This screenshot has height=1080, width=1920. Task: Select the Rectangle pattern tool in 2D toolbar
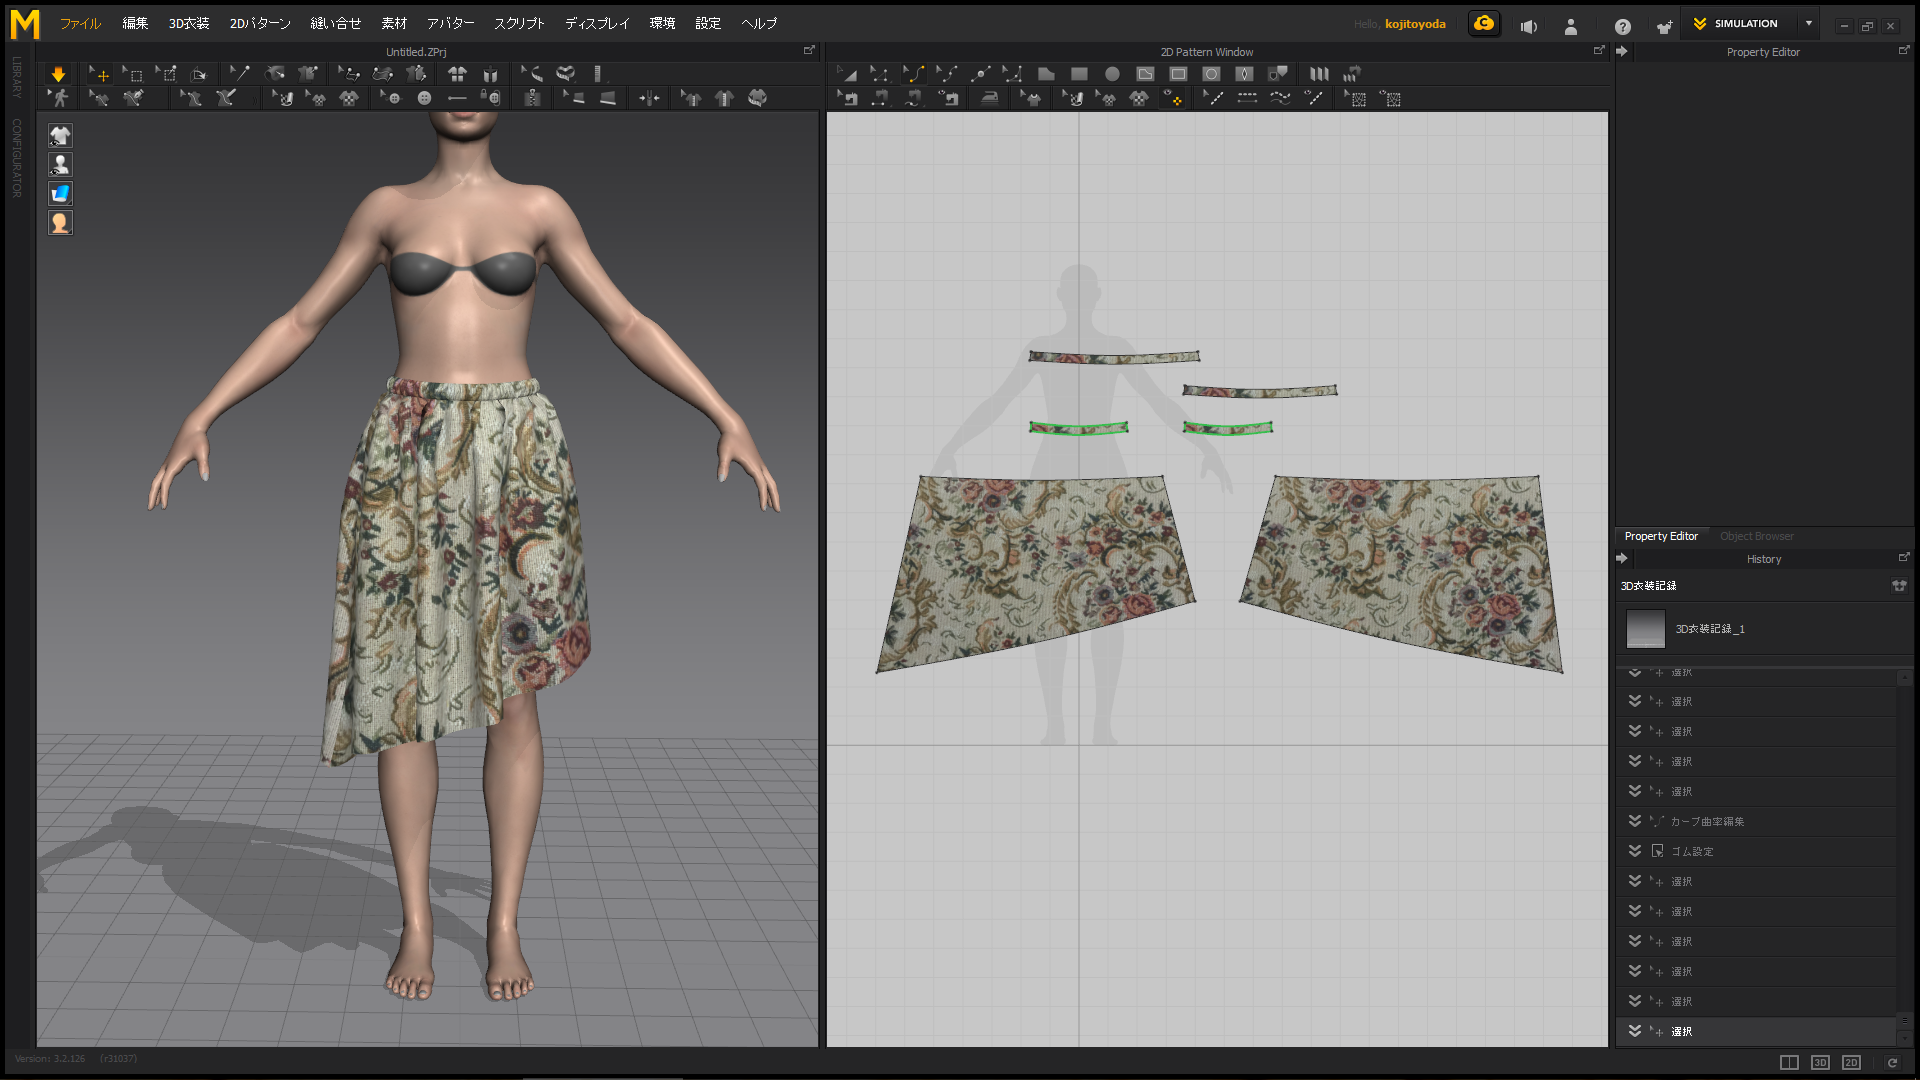(1079, 74)
